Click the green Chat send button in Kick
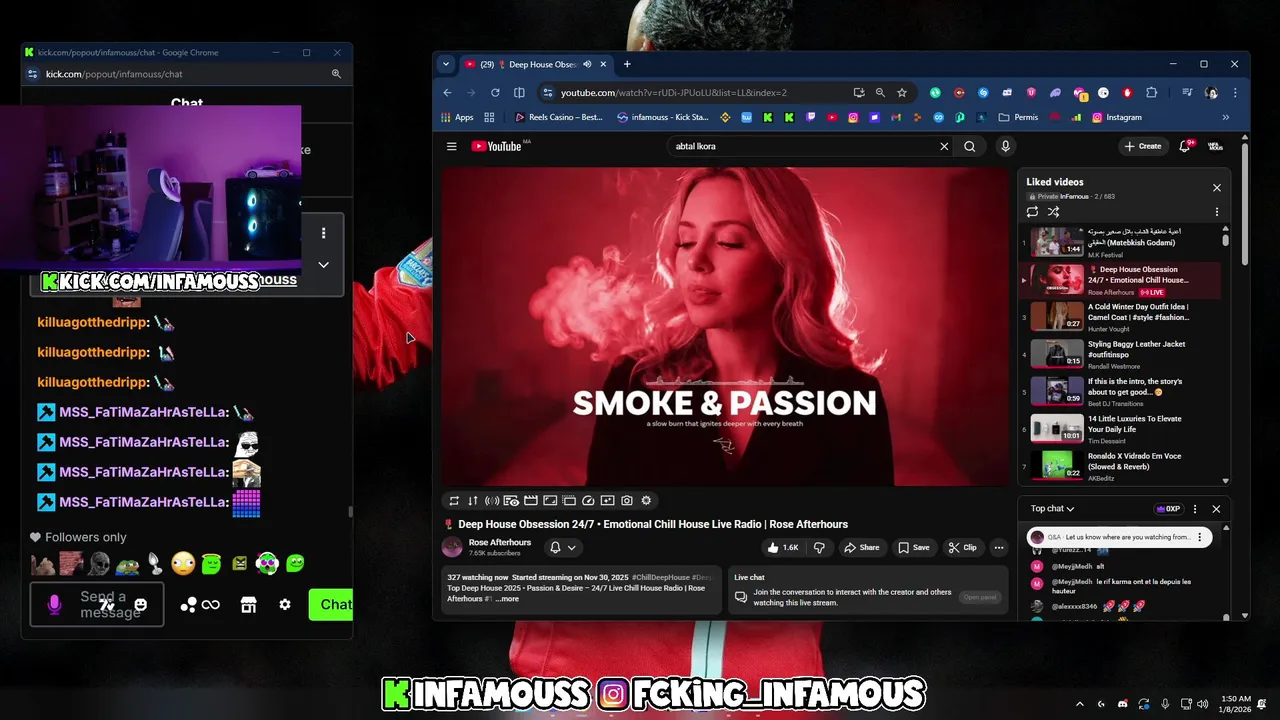The image size is (1280, 720). click(331, 604)
